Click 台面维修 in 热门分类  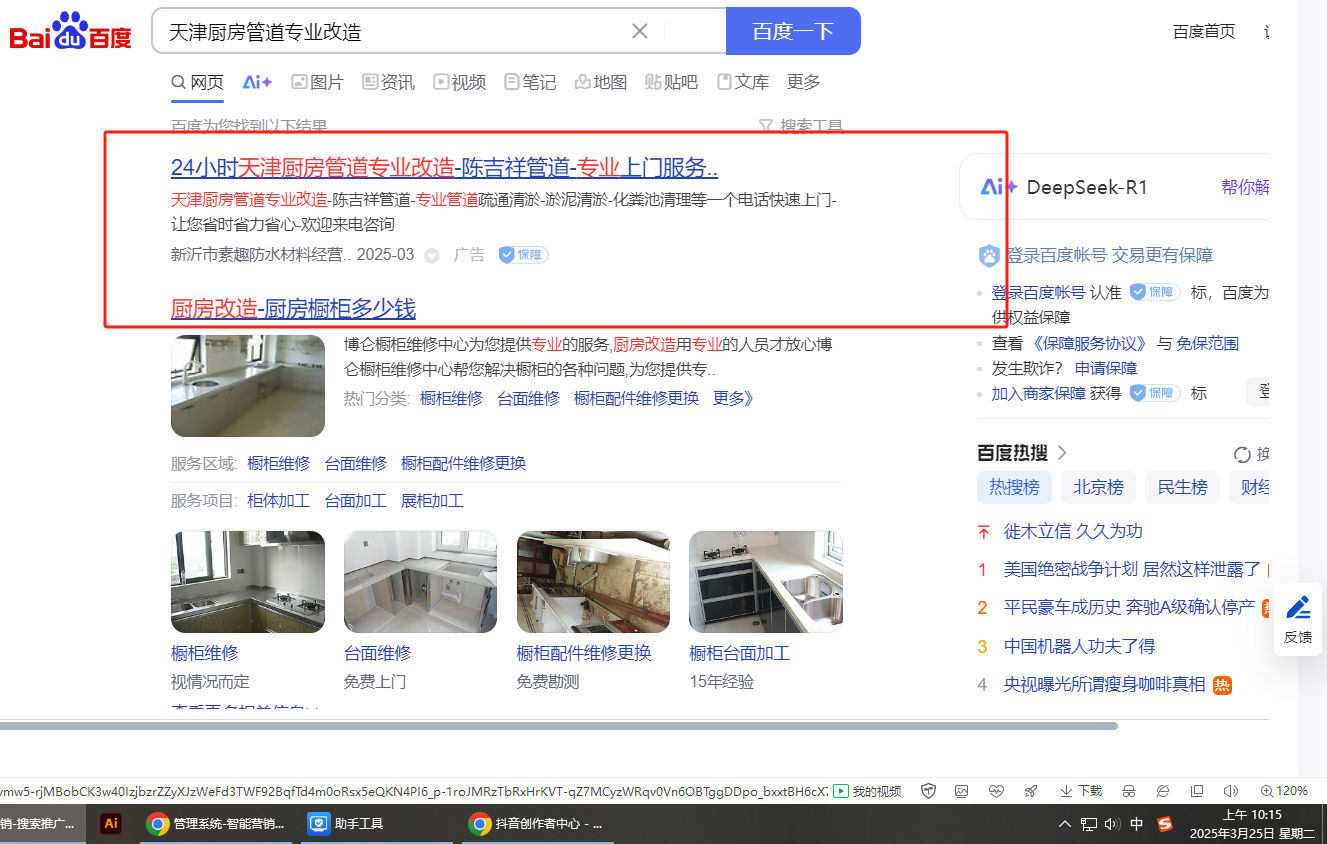pos(529,398)
